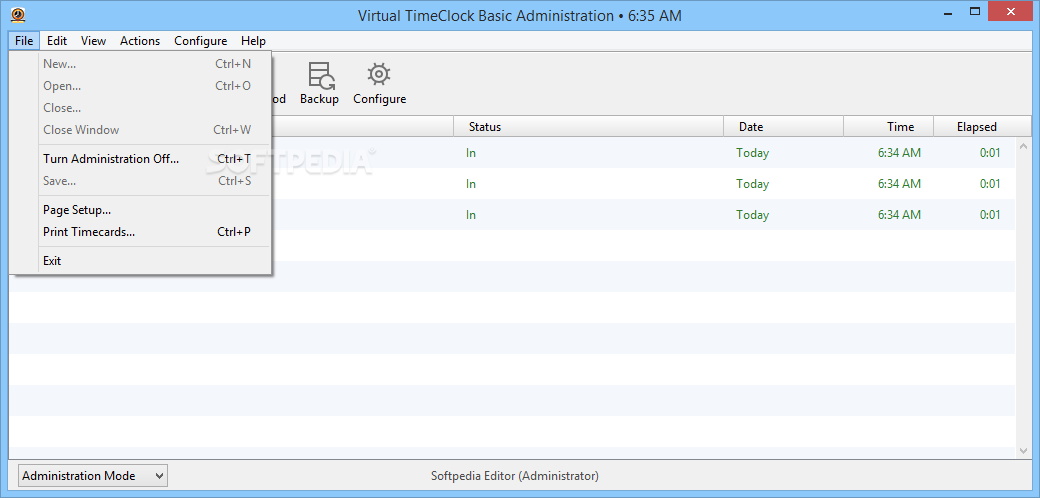The width and height of the screenshot is (1040, 498).
Task: Open the File menu
Action: click(x=24, y=40)
